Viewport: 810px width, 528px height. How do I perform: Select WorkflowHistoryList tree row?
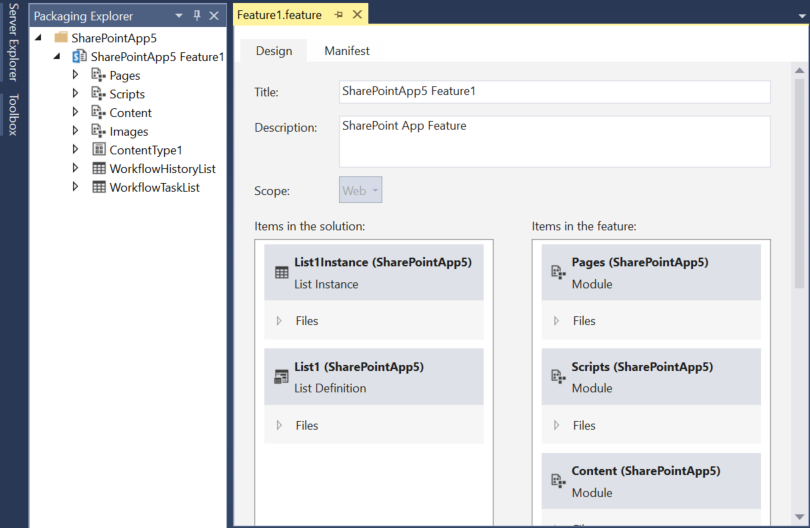tap(162, 169)
